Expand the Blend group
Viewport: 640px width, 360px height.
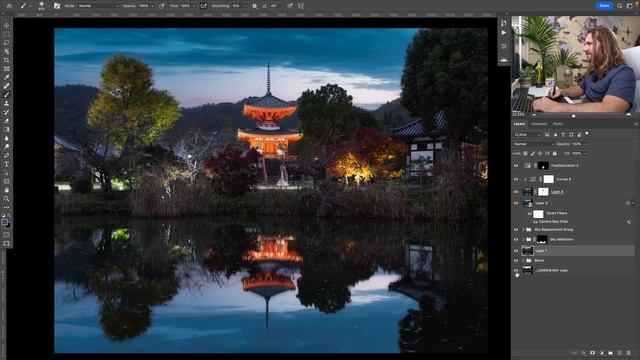coord(523,260)
